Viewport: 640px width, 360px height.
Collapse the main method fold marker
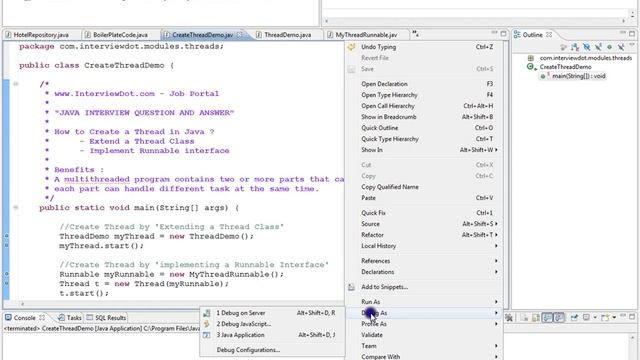[16, 208]
